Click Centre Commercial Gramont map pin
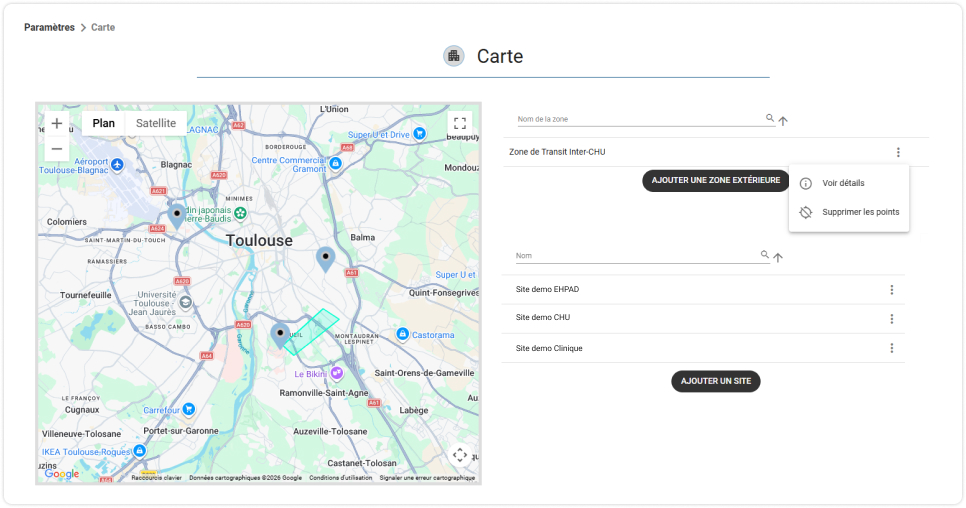 coord(336,163)
